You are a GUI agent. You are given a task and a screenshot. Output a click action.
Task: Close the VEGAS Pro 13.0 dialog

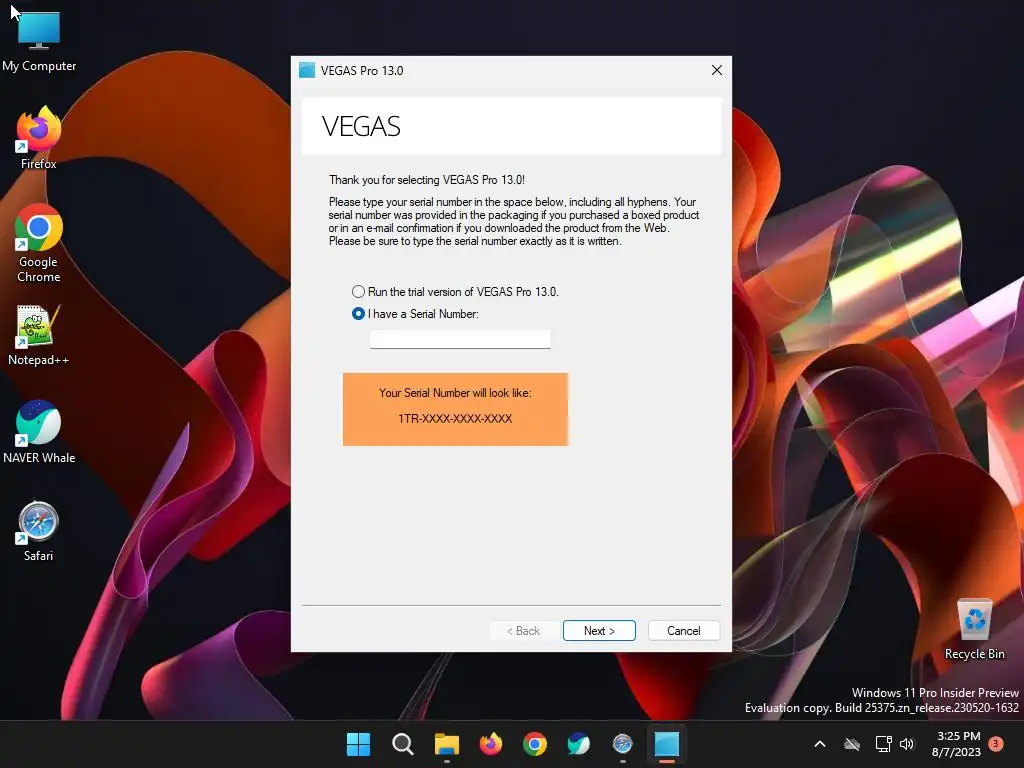point(716,71)
